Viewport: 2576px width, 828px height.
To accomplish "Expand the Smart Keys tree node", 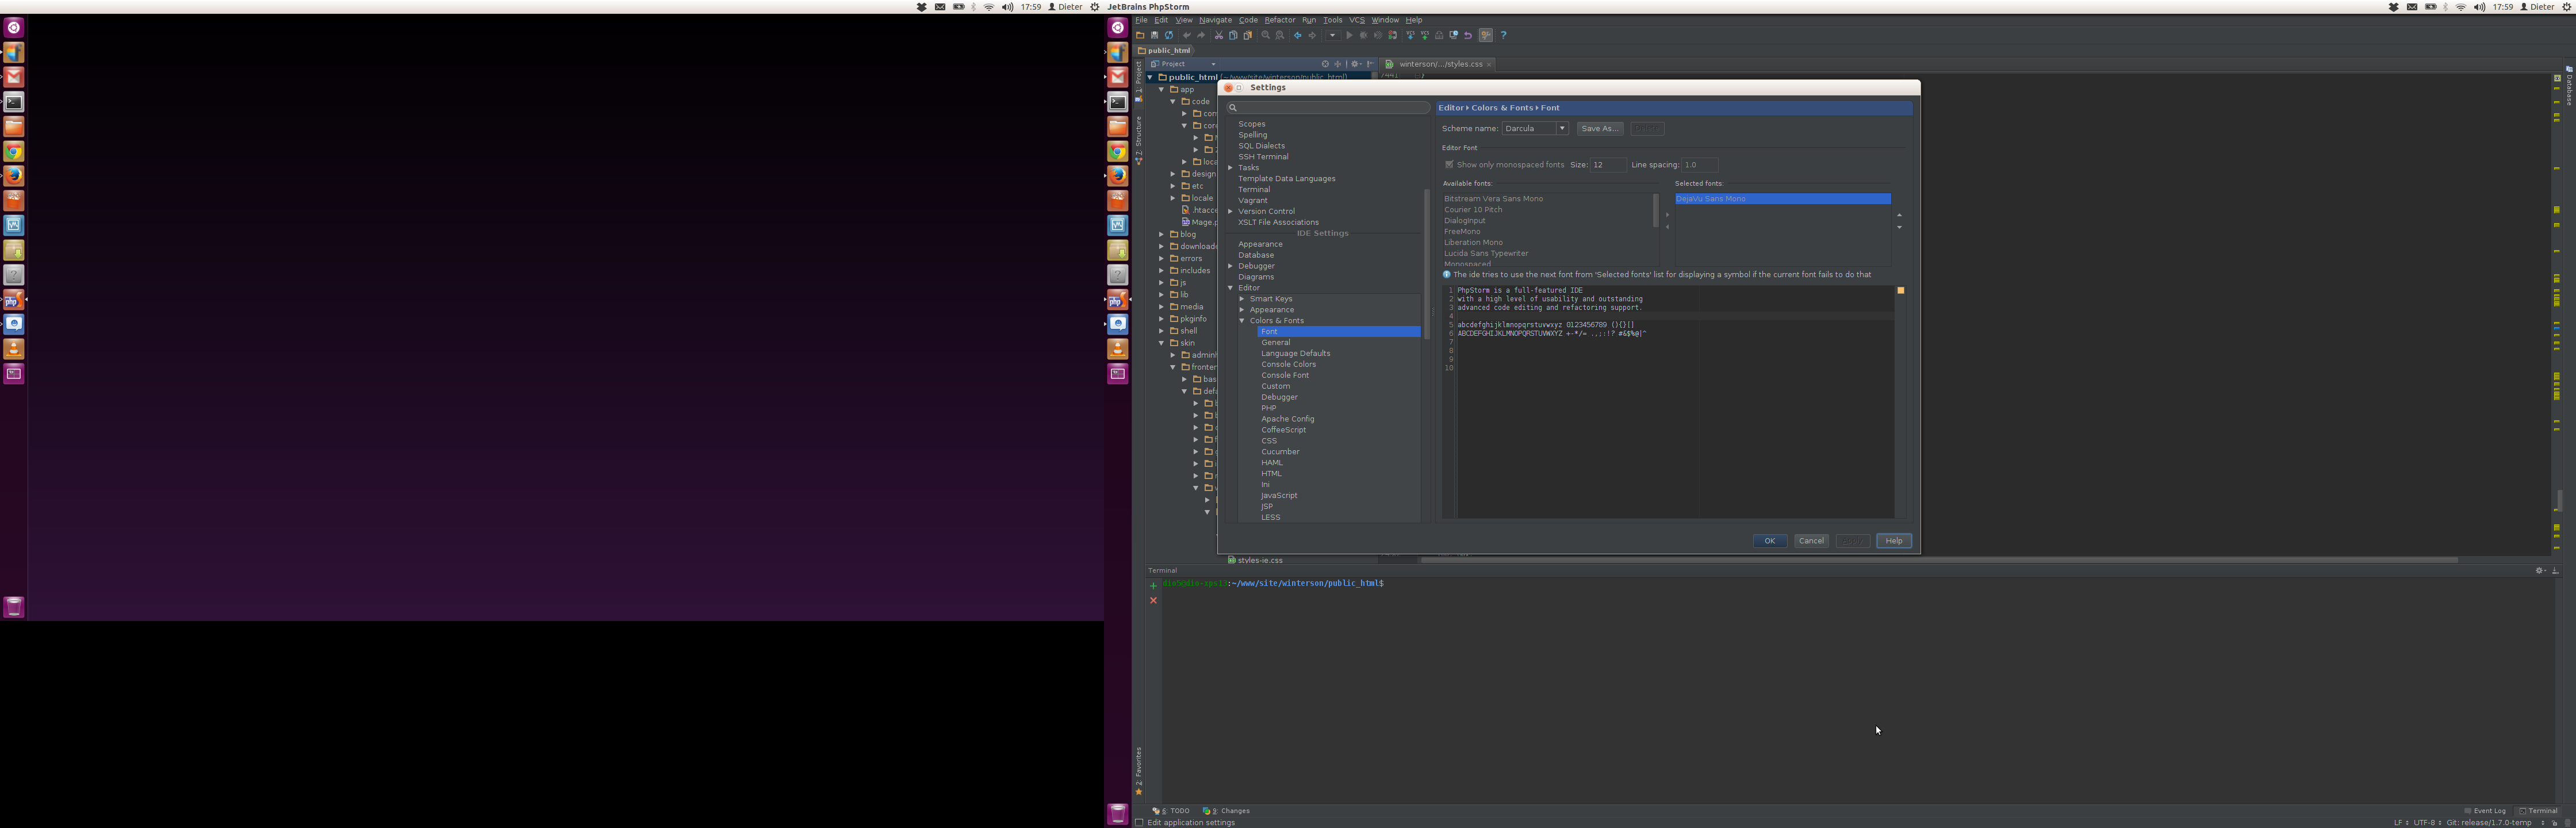I will (1242, 299).
